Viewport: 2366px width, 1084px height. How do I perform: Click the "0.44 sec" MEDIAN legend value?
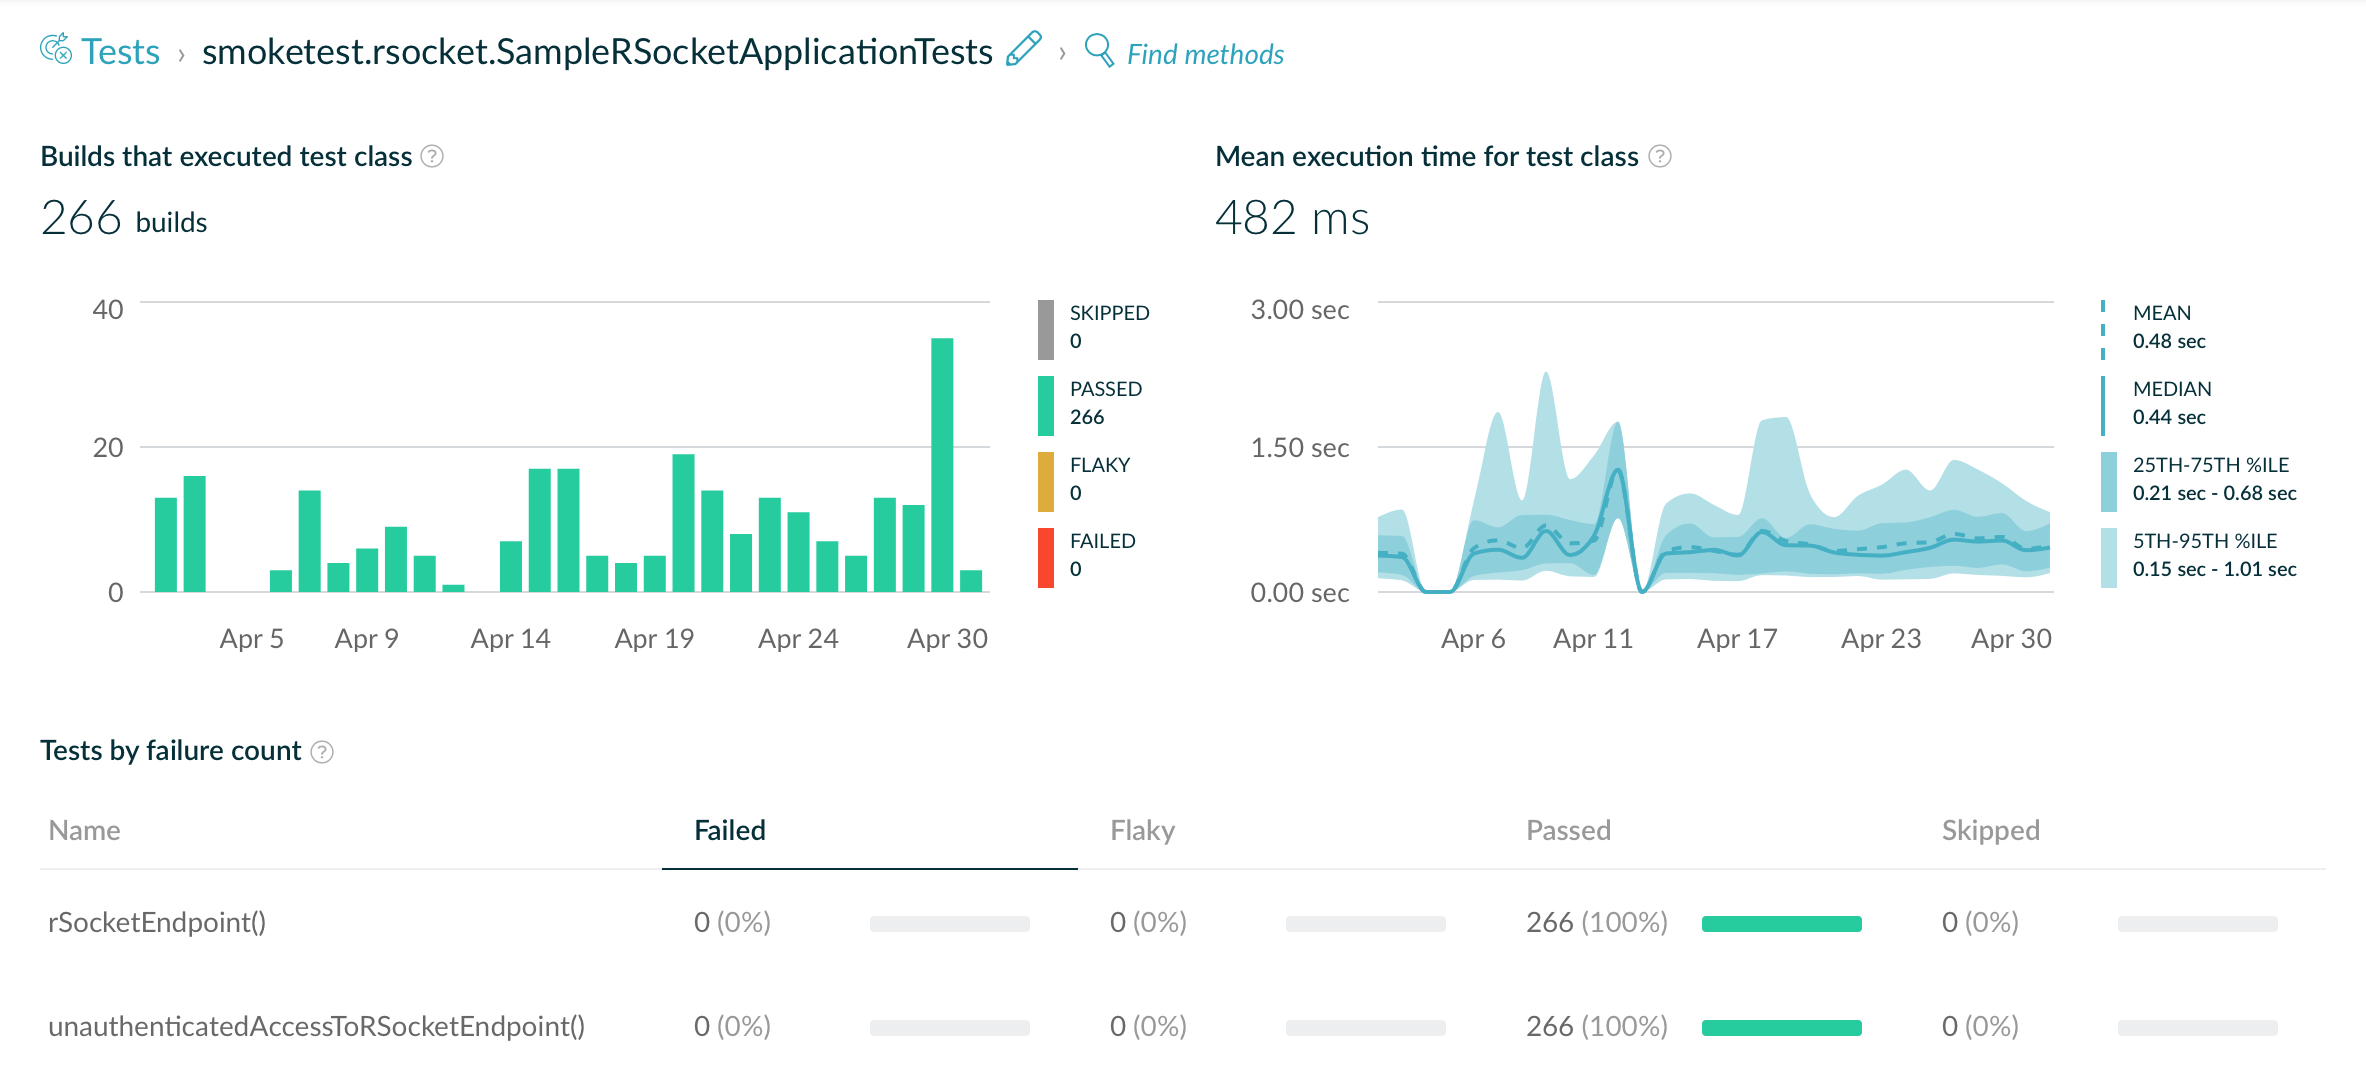(2169, 417)
